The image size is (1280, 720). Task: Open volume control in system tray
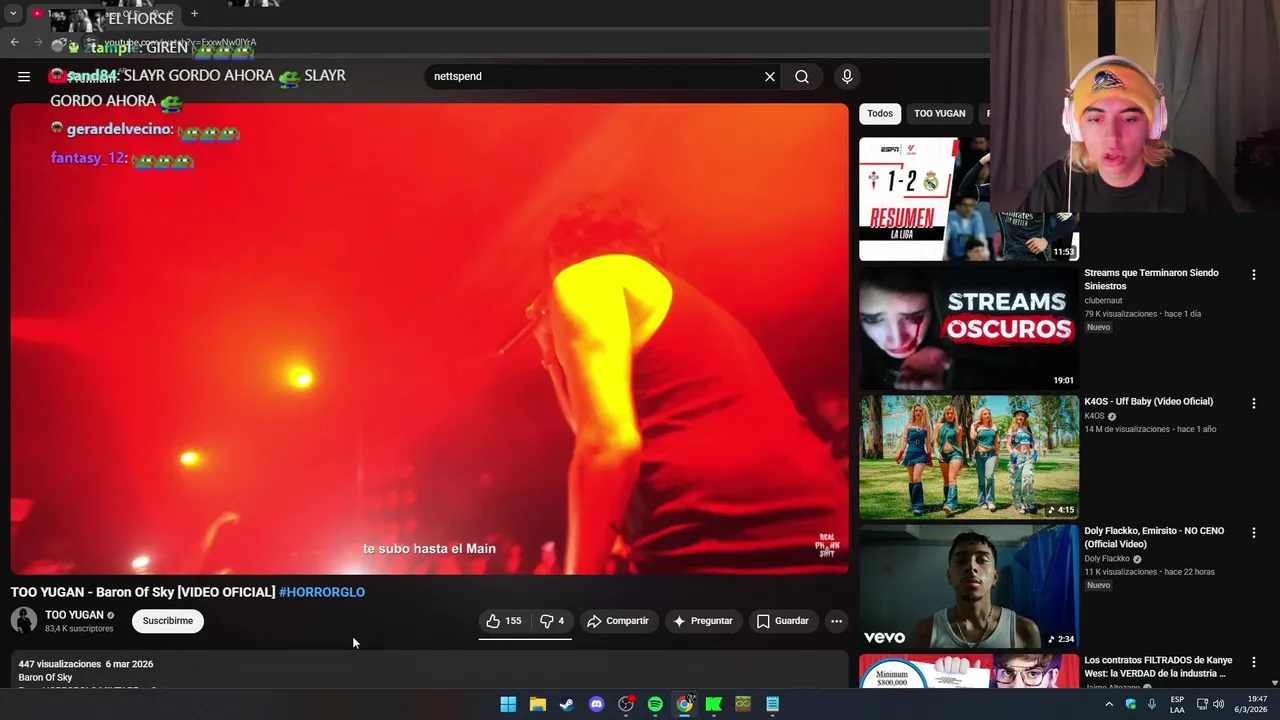[1218, 704]
